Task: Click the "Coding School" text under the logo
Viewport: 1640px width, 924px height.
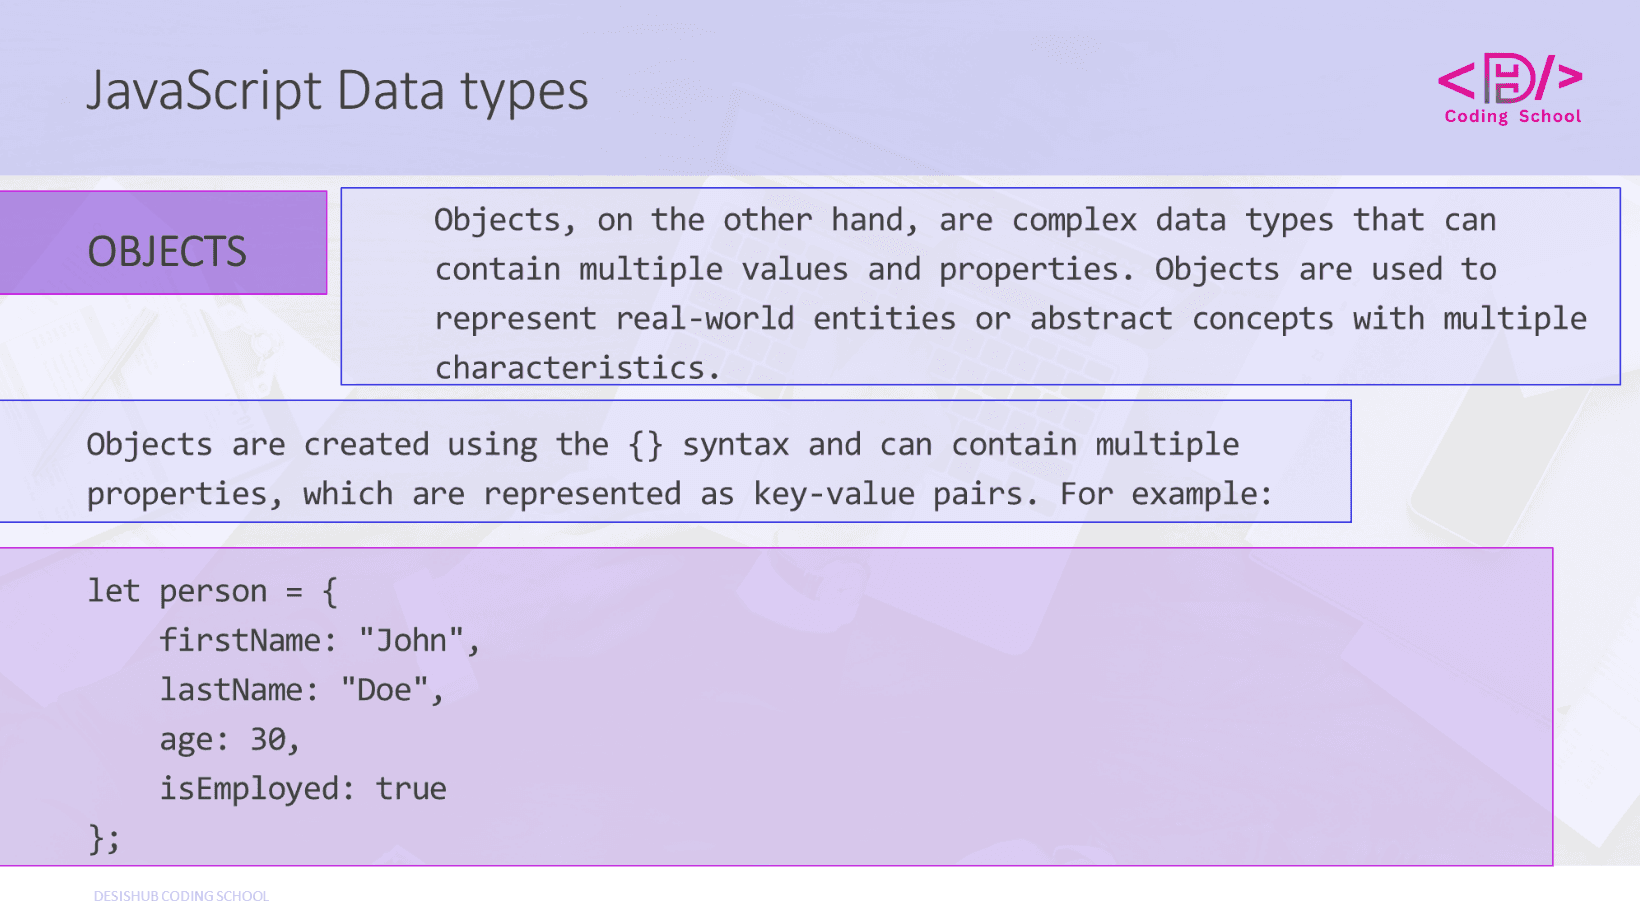Action: tap(1512, 117)
